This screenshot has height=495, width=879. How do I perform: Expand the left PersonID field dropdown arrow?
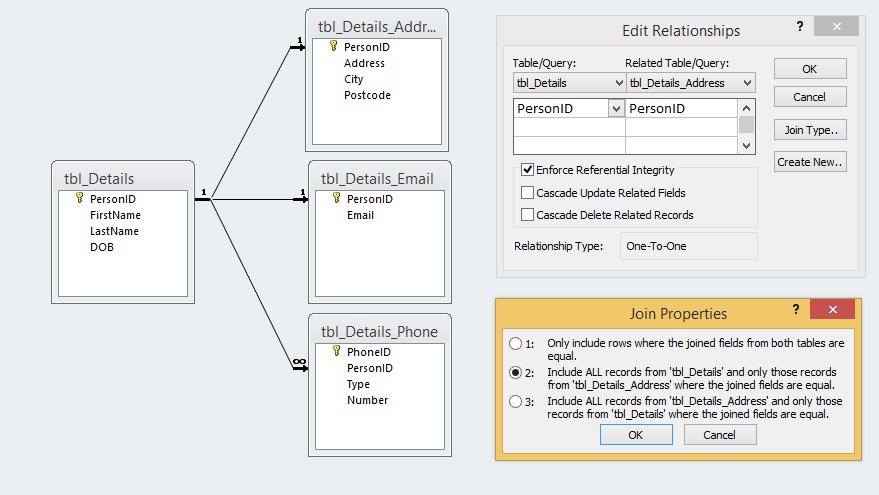(x=616, y=108)
